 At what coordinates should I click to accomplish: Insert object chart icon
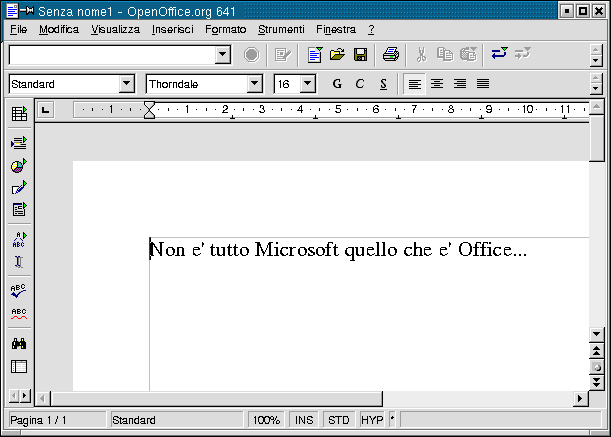coord(19,166)
